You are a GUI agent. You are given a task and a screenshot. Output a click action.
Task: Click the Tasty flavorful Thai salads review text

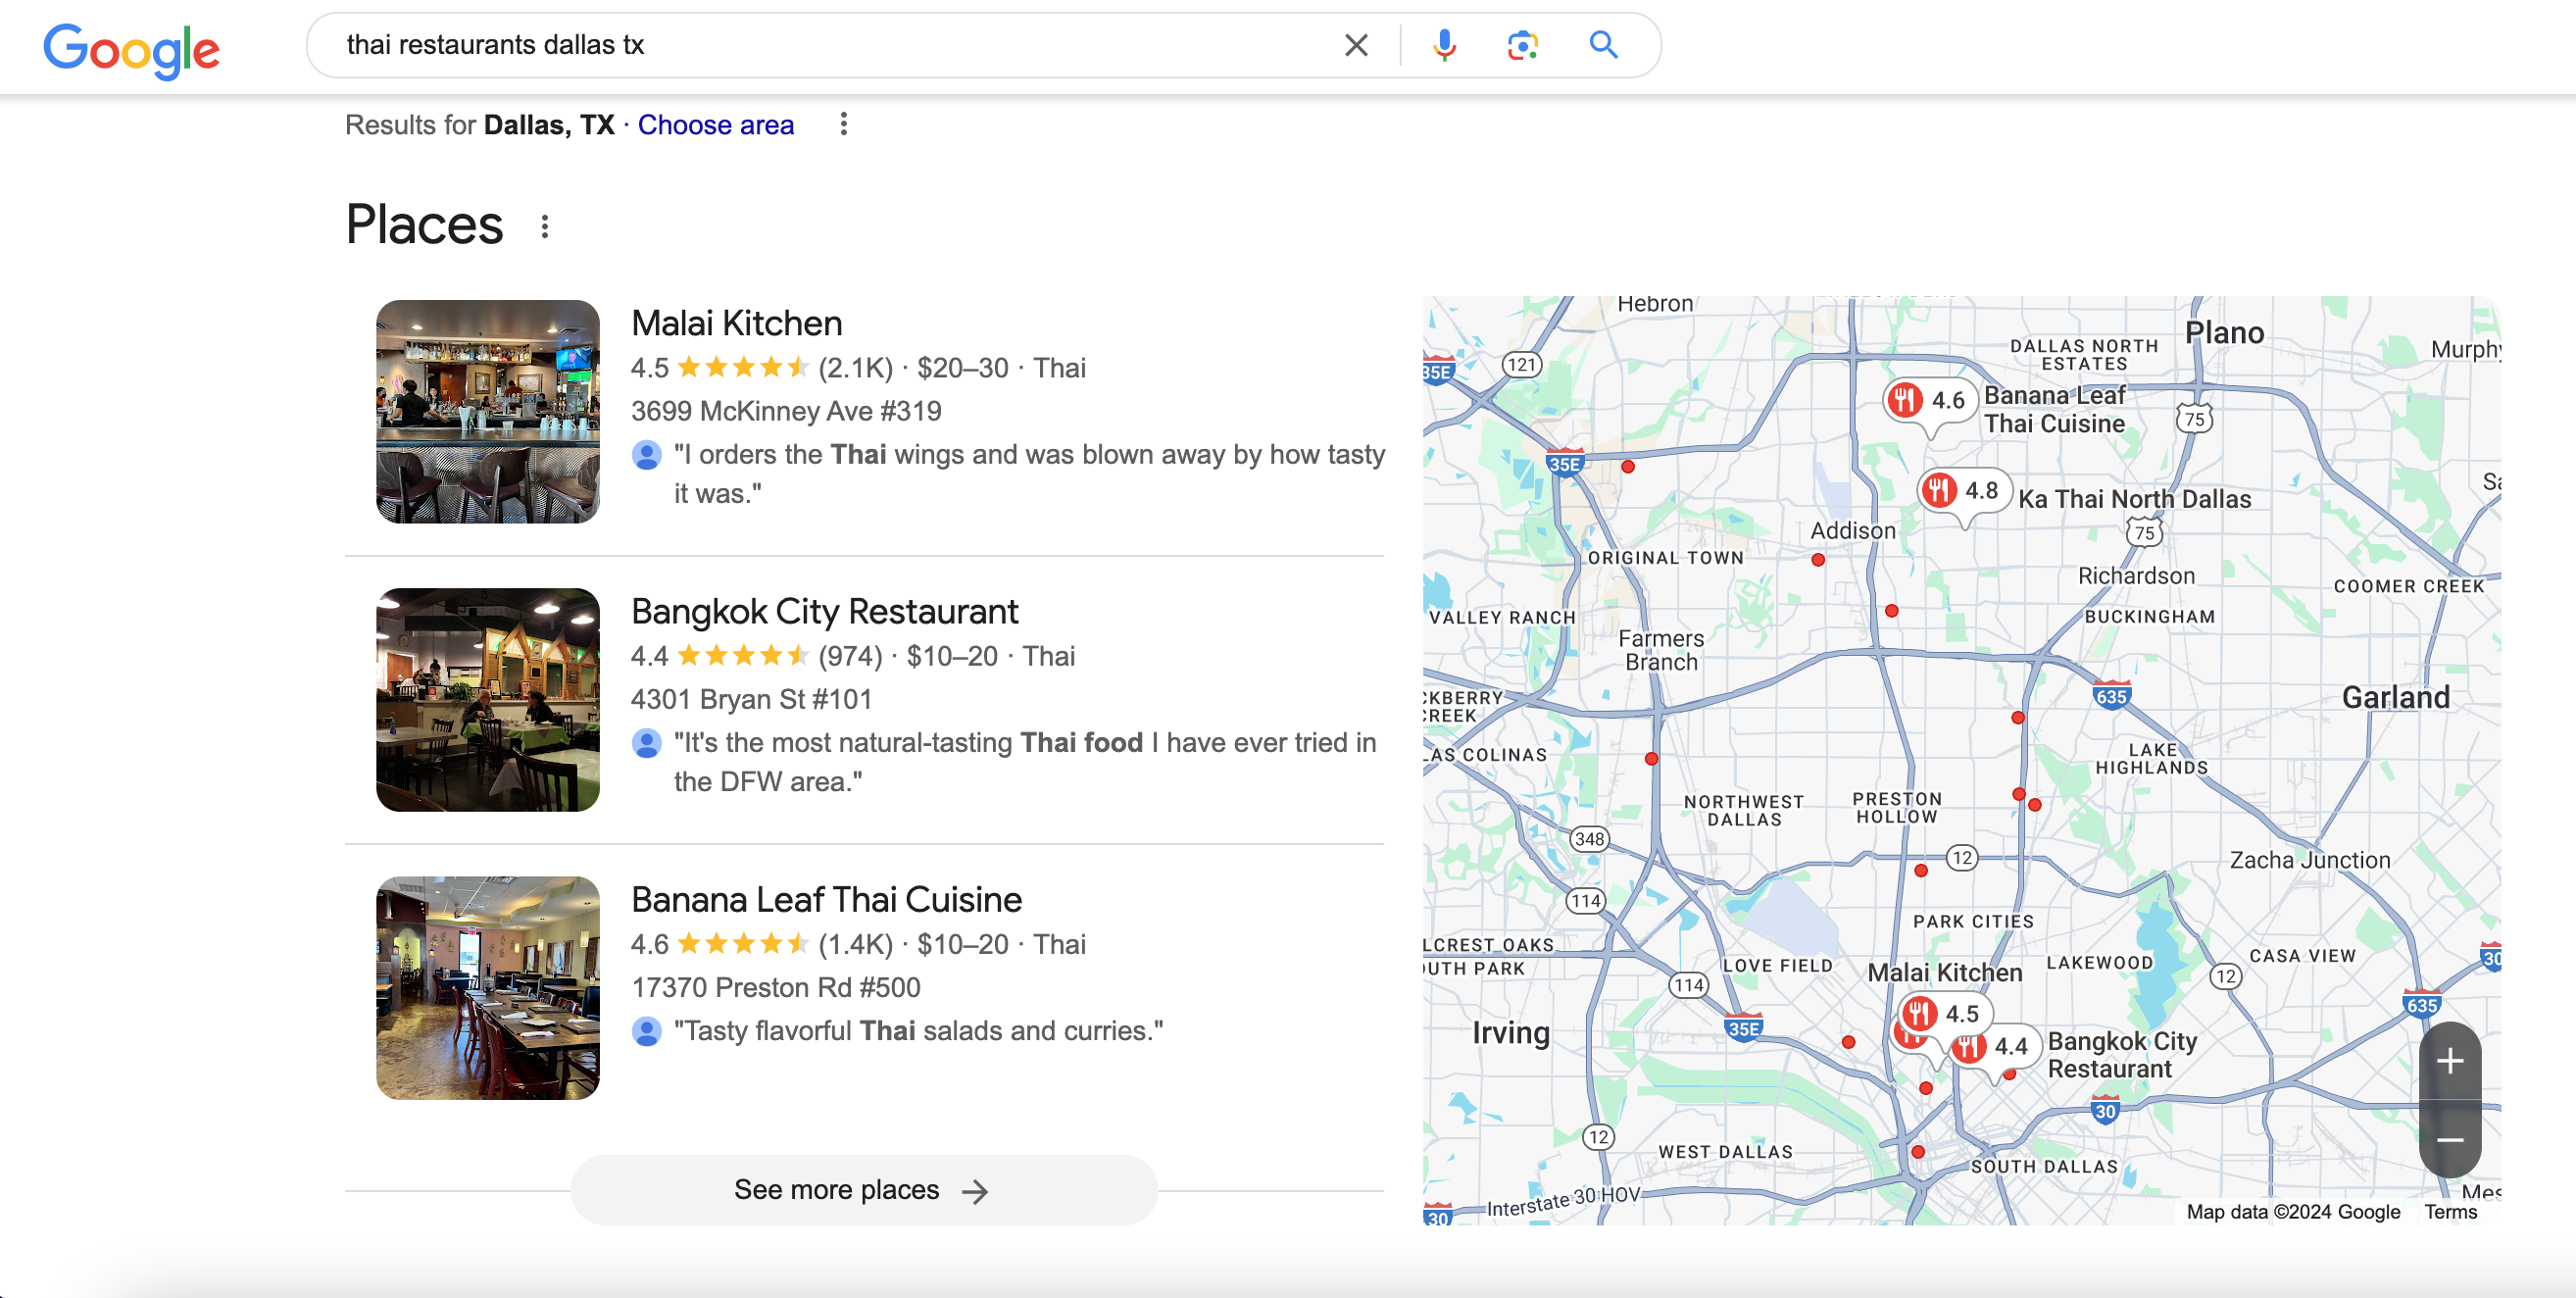point(918,1031)
